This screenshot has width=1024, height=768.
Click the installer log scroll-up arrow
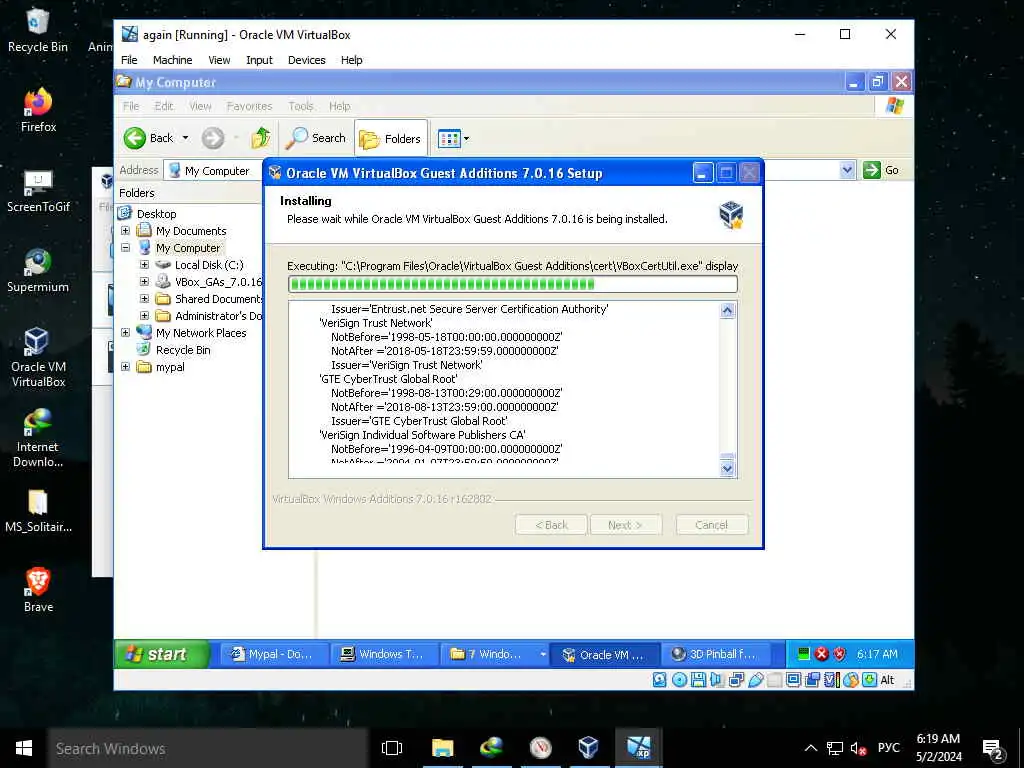[x=727, y=310]
